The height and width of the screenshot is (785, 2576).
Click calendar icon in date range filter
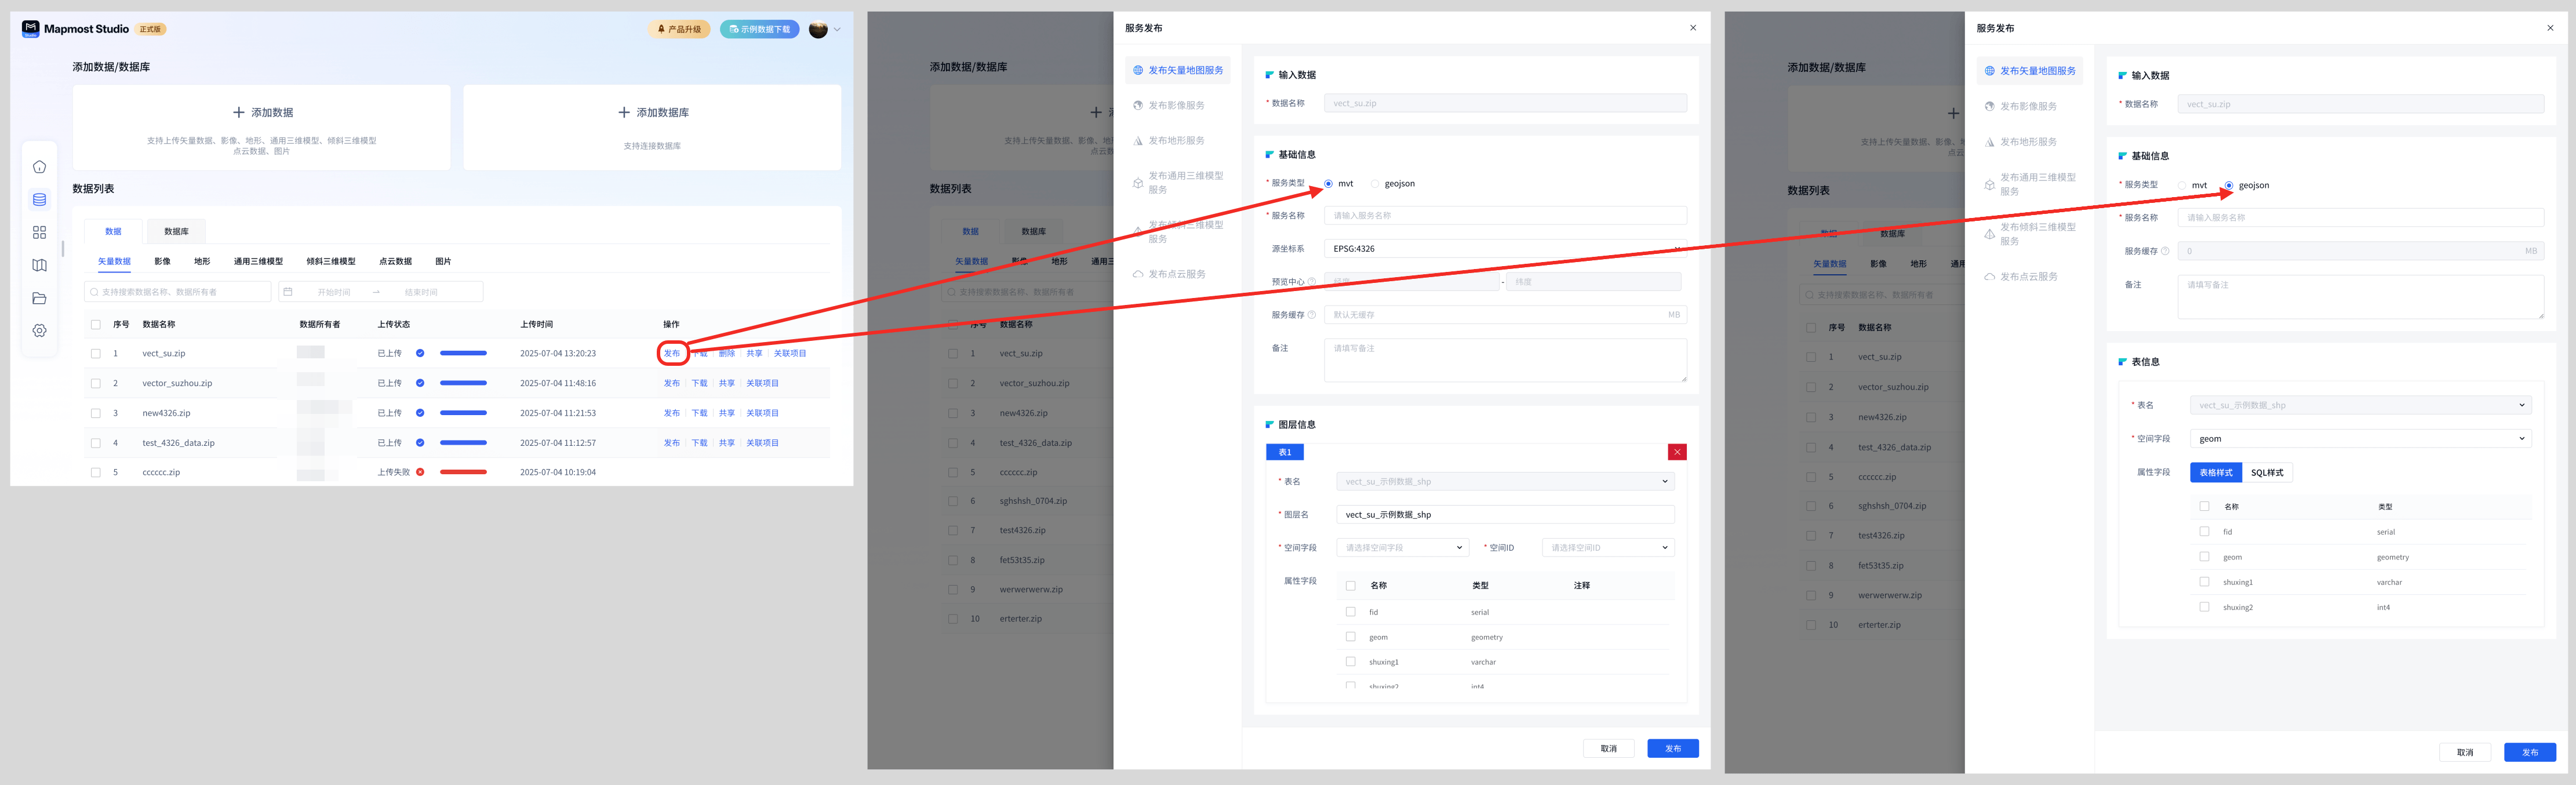(288, 292)
